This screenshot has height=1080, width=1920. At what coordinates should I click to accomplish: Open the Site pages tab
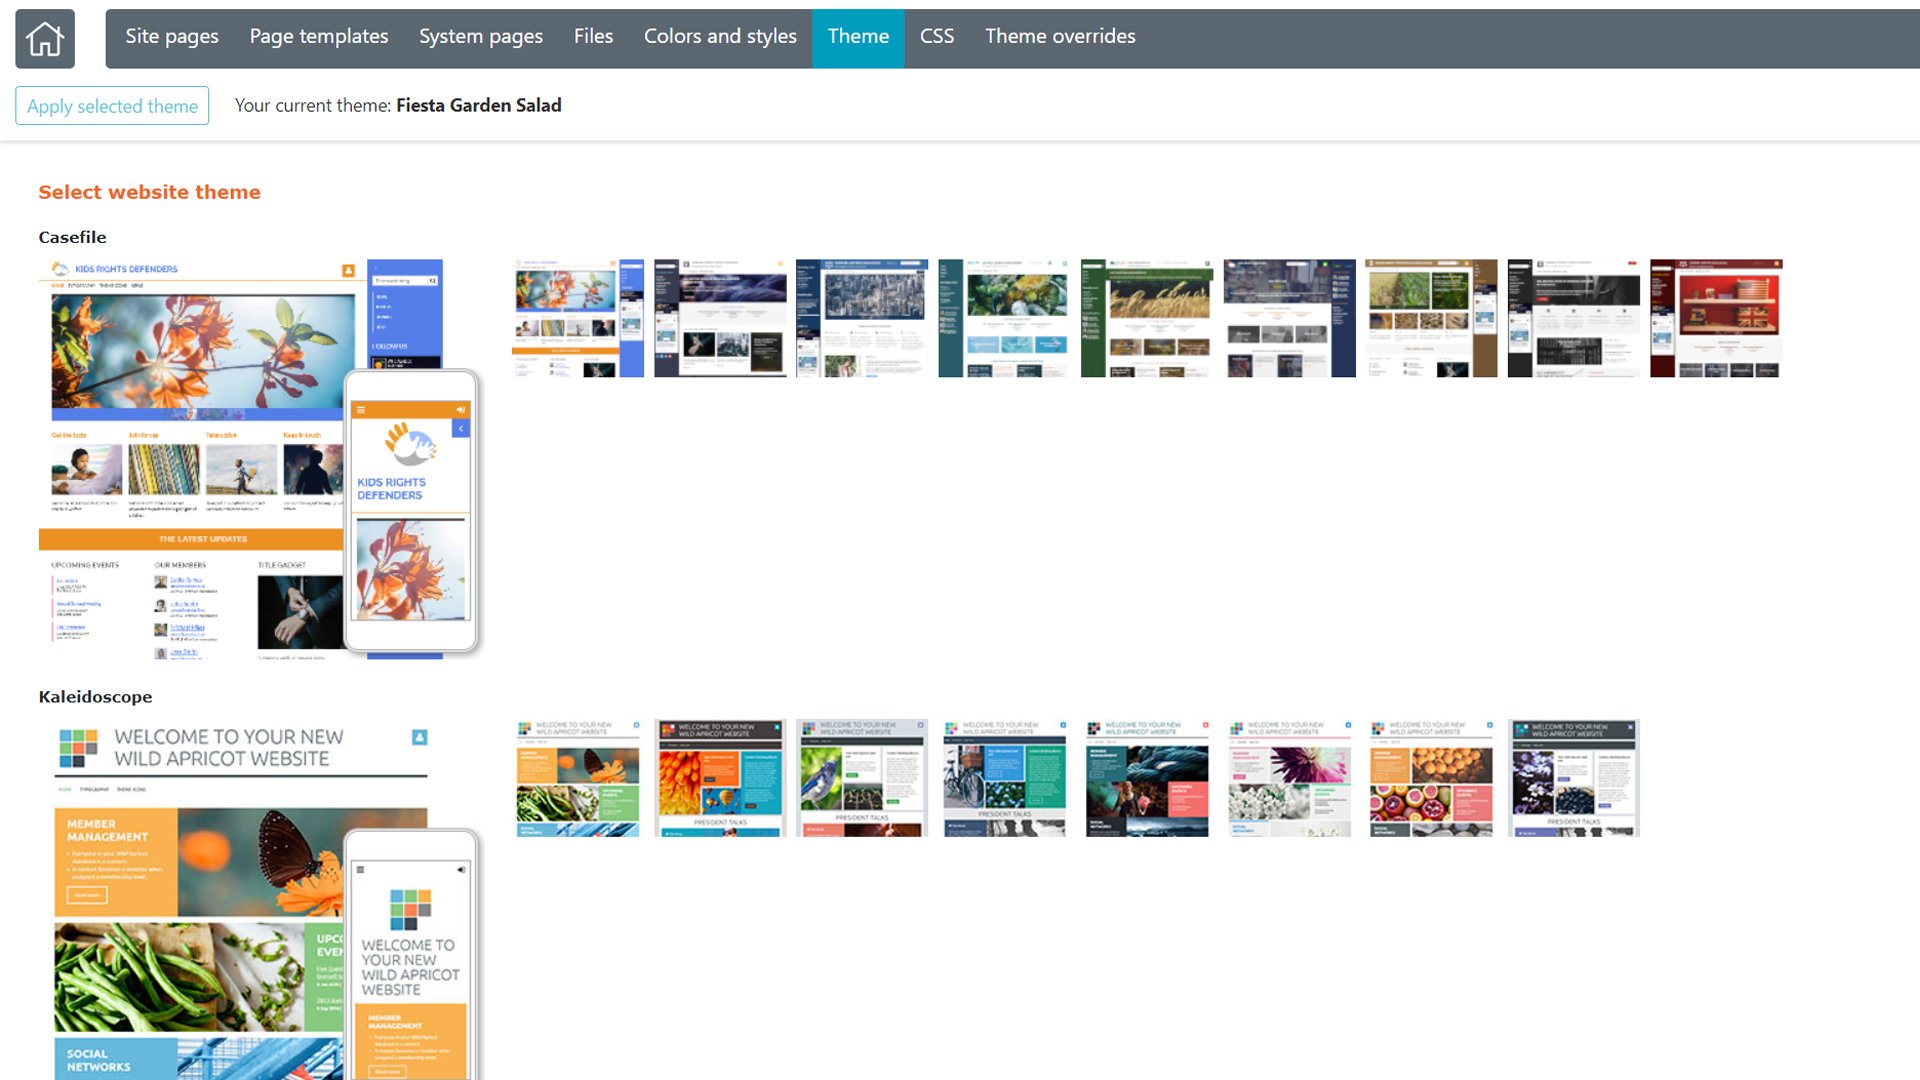pos(172,37)
